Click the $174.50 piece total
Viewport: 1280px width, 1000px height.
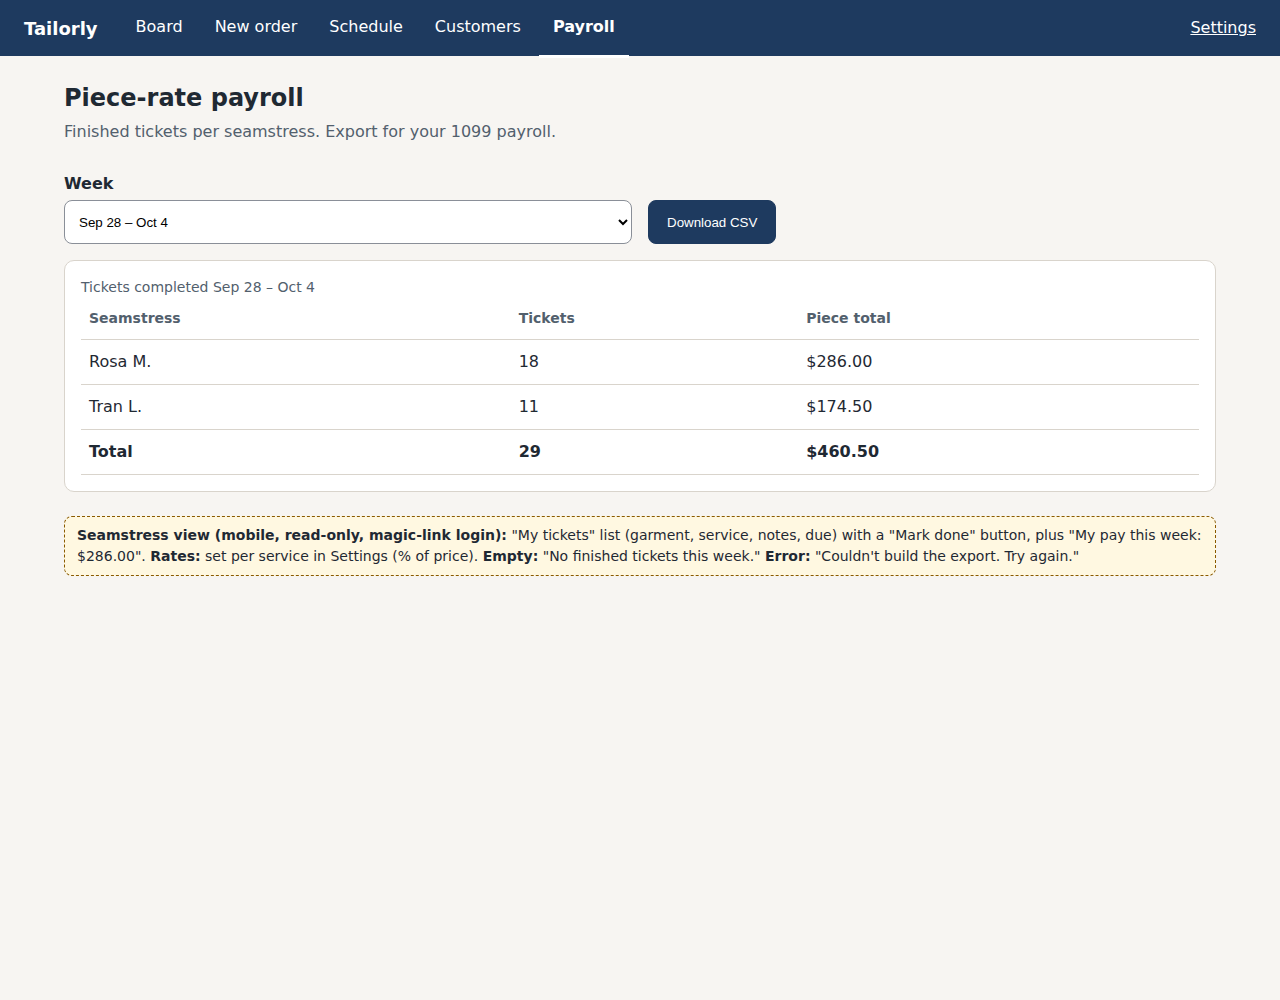839,407
